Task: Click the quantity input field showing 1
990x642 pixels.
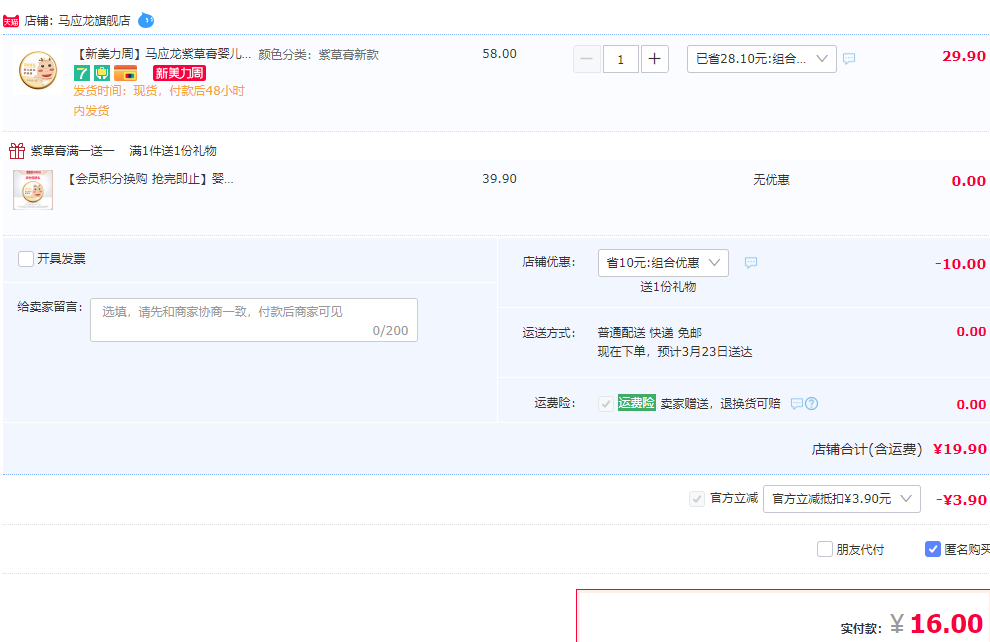Action: [x=621, y=59]
